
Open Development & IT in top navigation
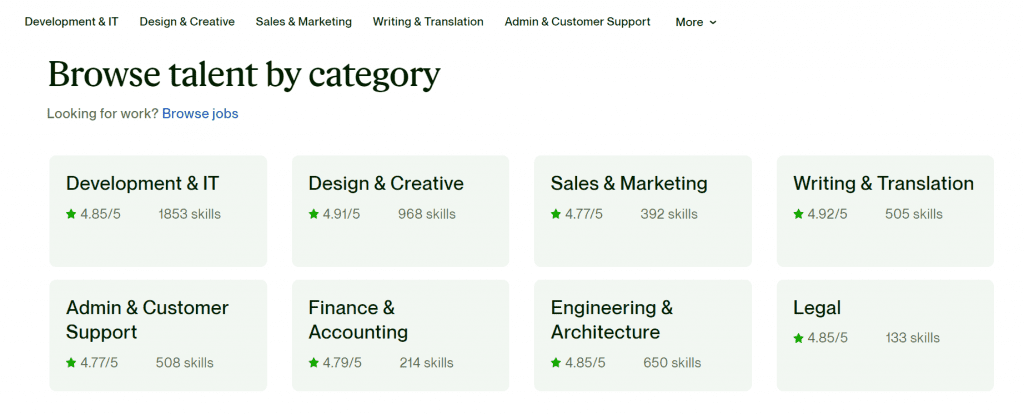click(x=71, y=22)
